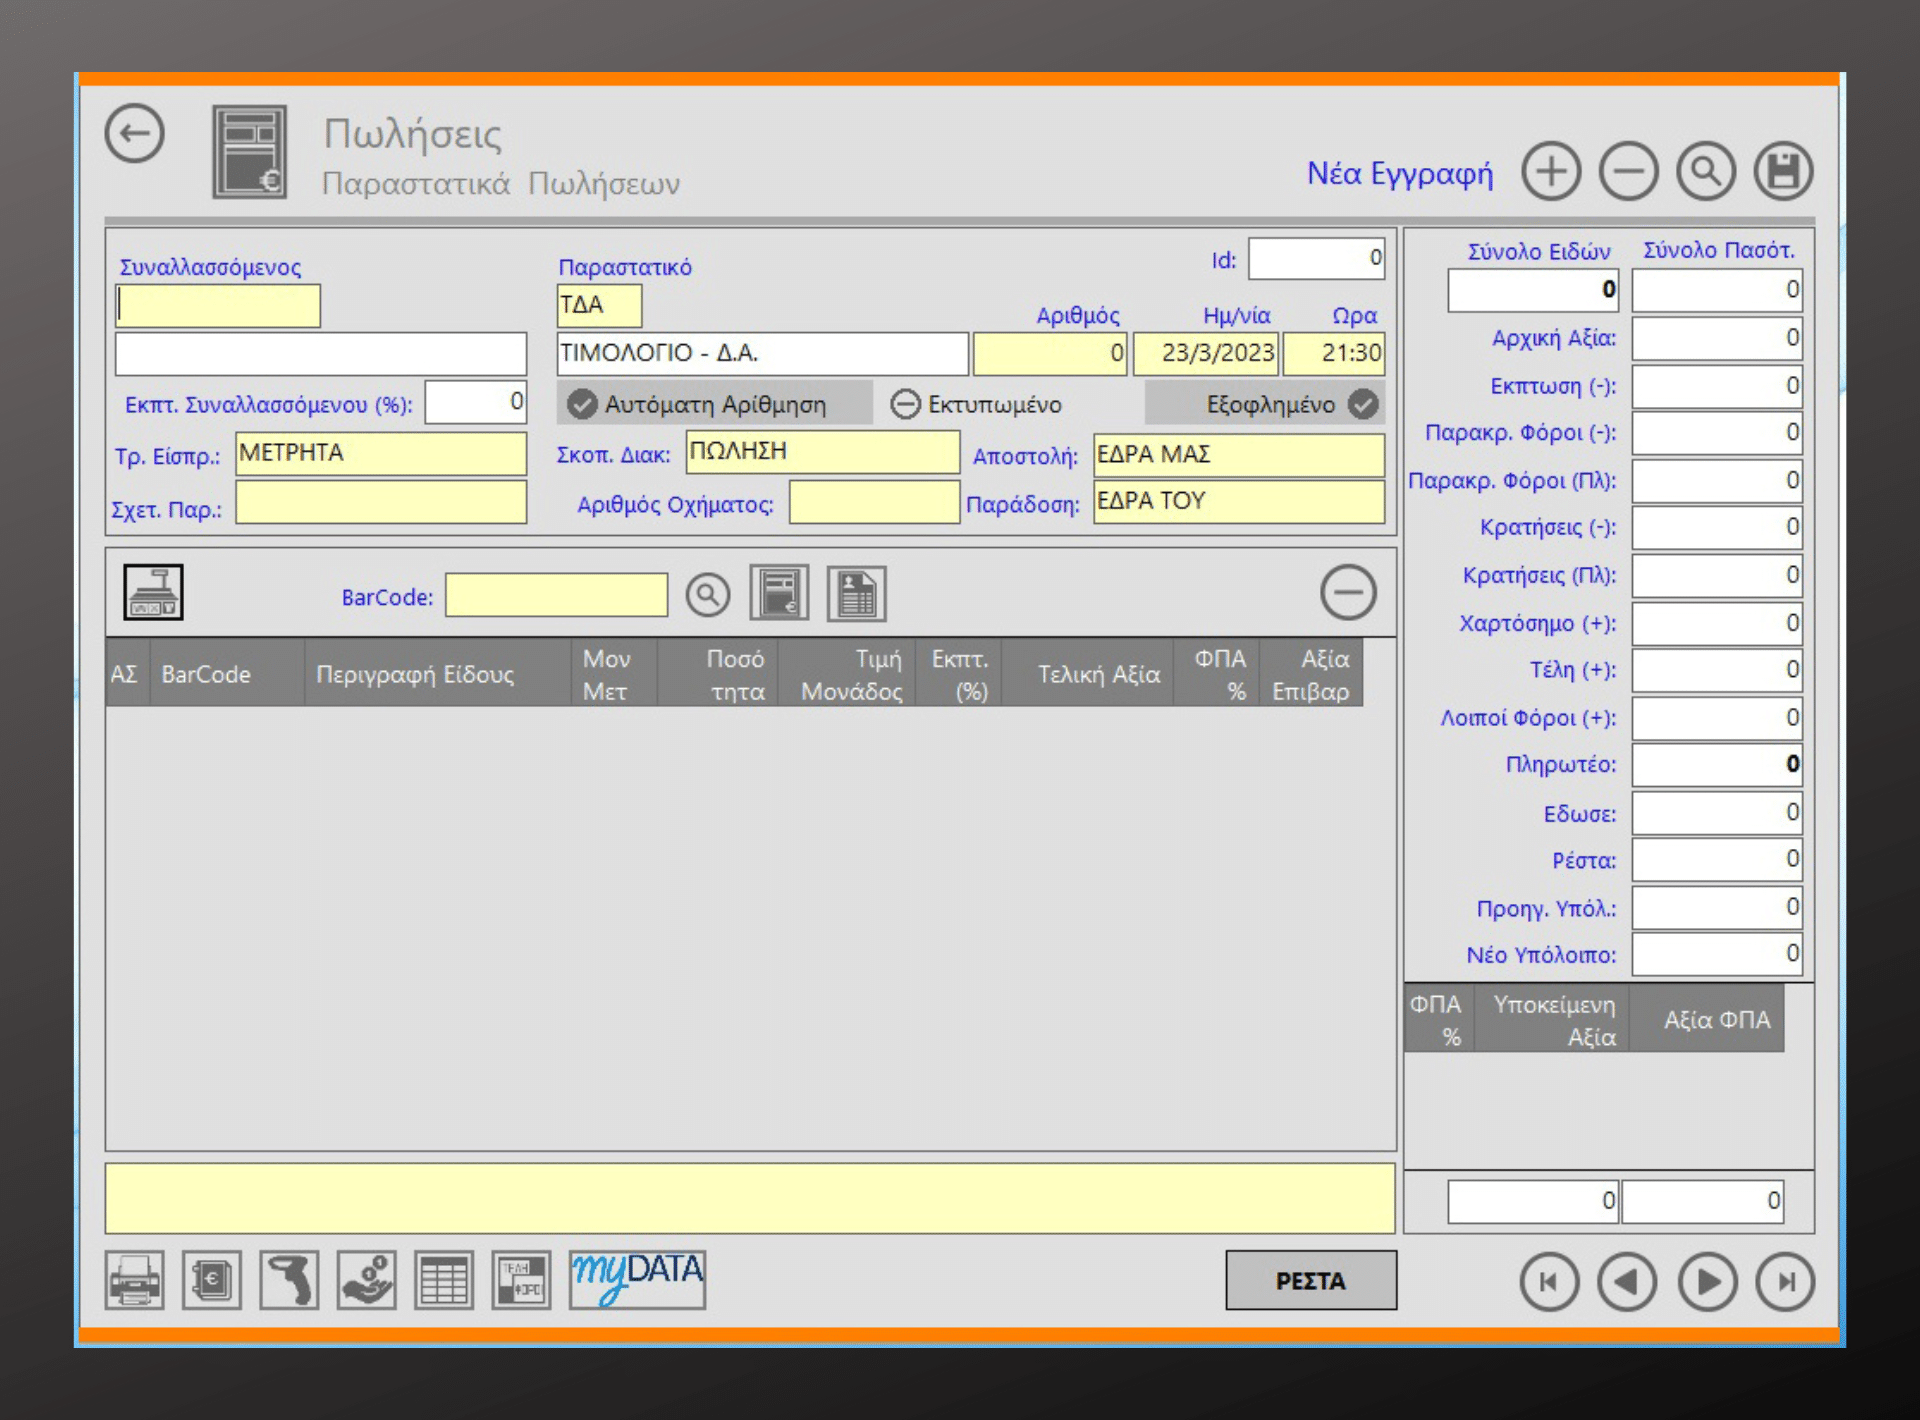Go to the last record arrow
This screenshot has height=1420, width=1920.
tap(1785, 1282)
